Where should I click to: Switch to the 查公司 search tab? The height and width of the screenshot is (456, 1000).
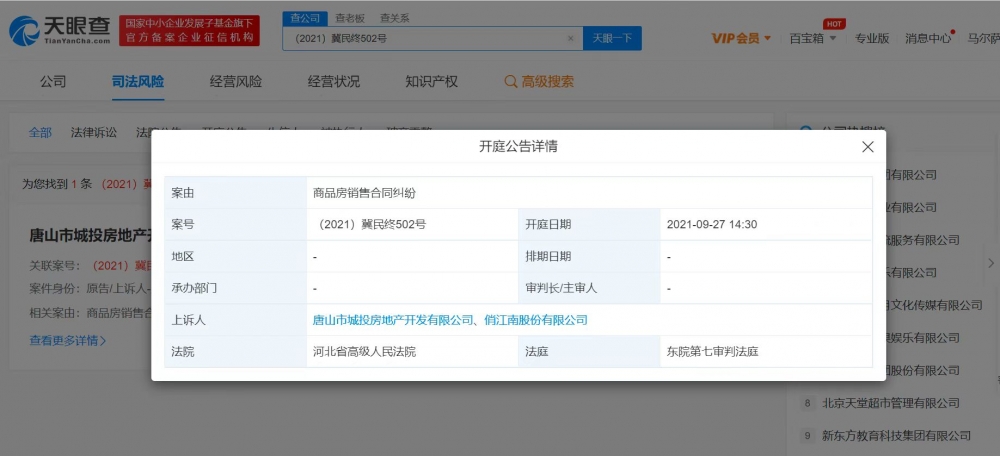coord(305,18)
